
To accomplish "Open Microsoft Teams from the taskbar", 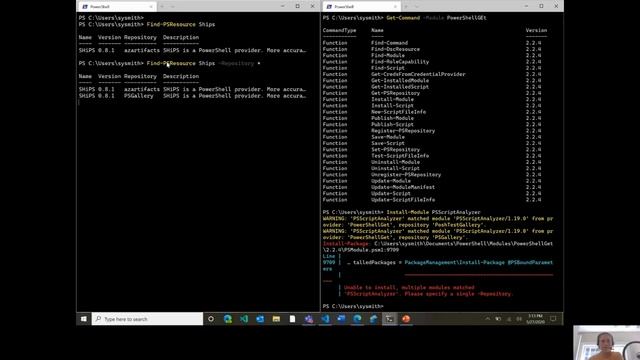I will (309, 319).
